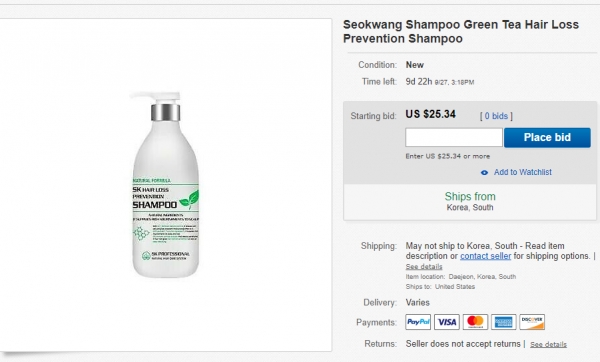Image resolution: width=600 pixels, height=362 pixels.
Task: Open See details under Shipping
Action: (x=424, y=266)
